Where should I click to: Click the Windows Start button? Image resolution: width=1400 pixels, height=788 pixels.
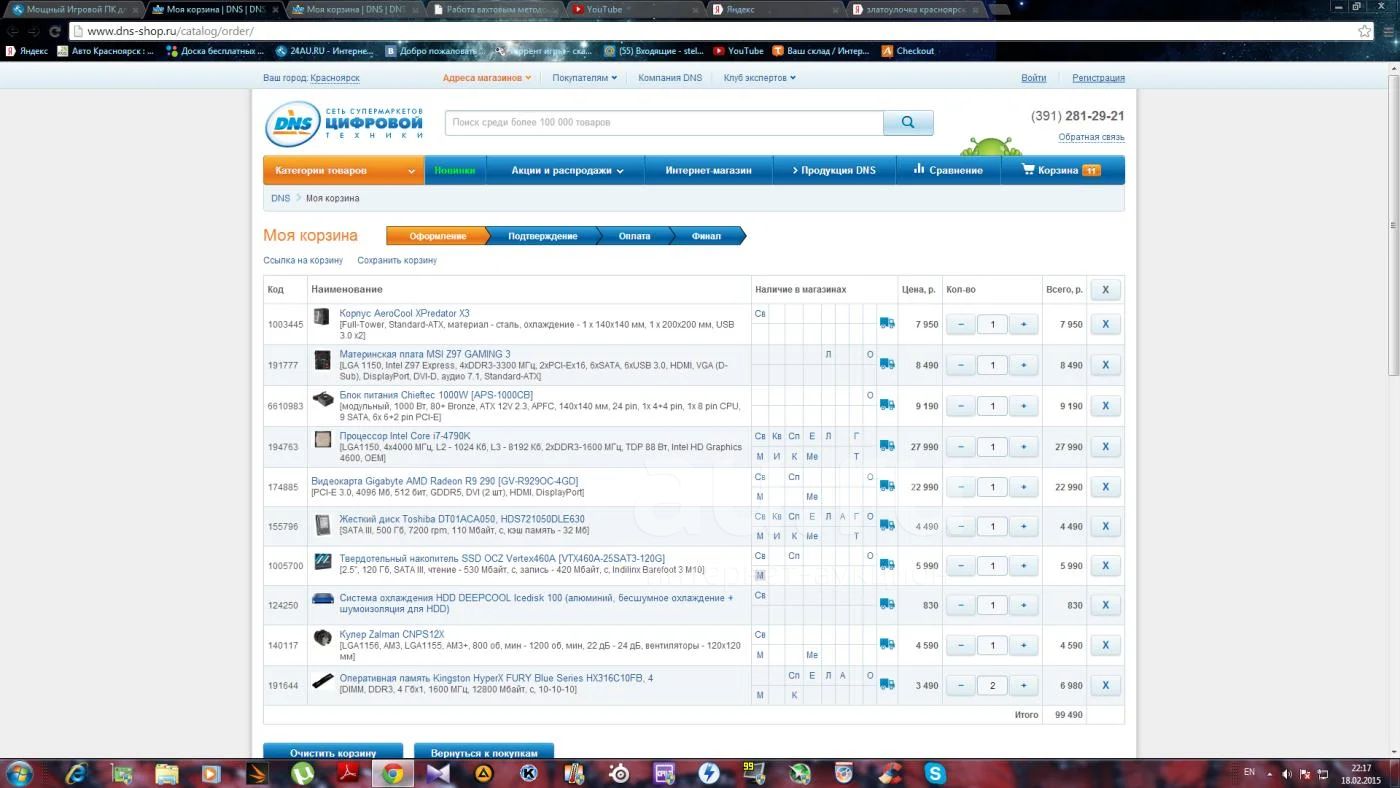(19, 773)
